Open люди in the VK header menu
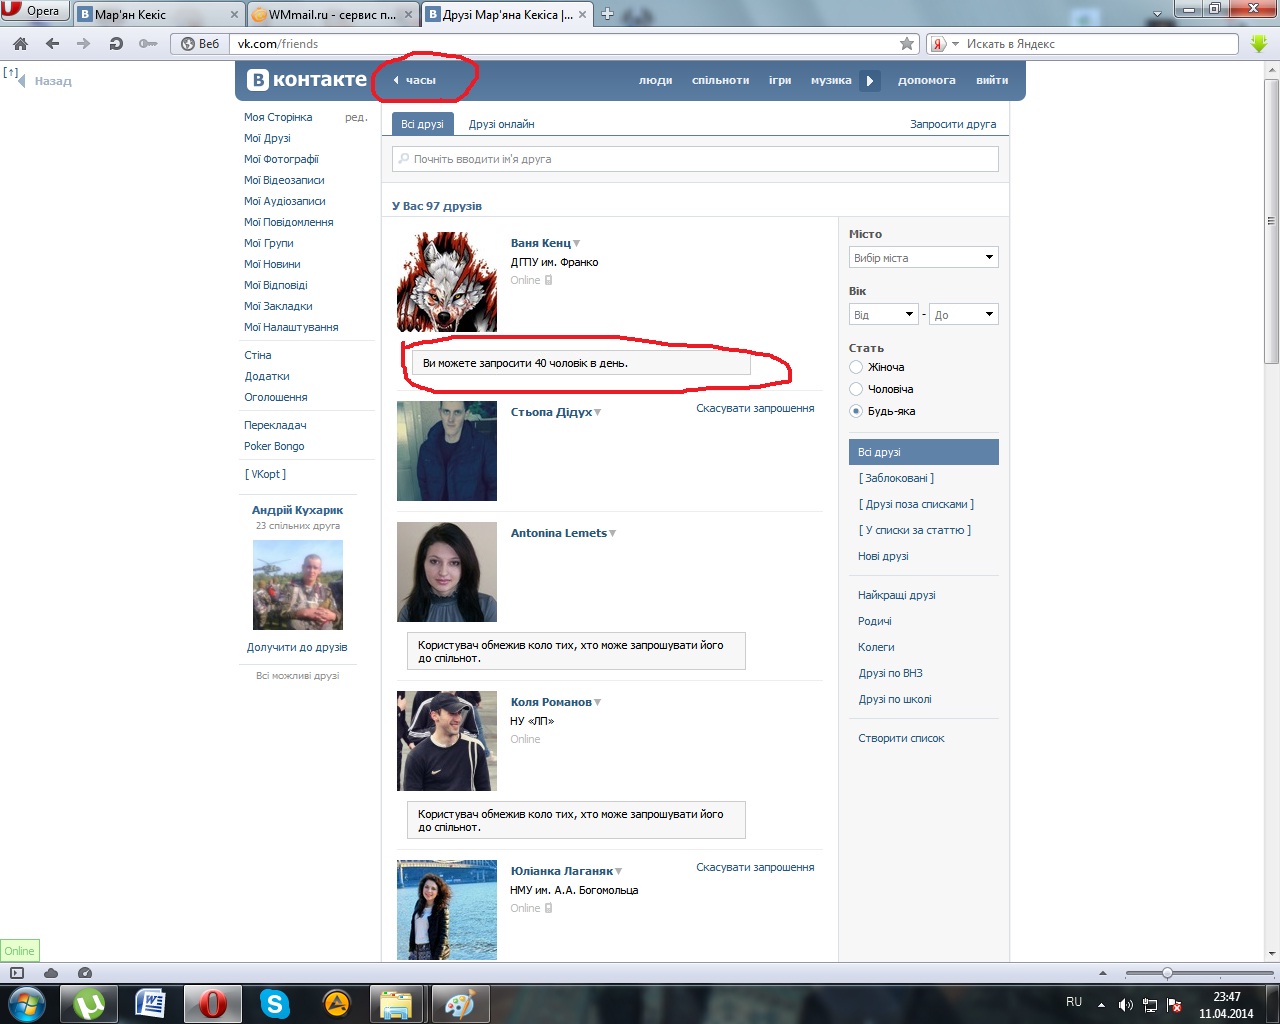Screen dimensions: 1280x1024 [x=656, y=80]
